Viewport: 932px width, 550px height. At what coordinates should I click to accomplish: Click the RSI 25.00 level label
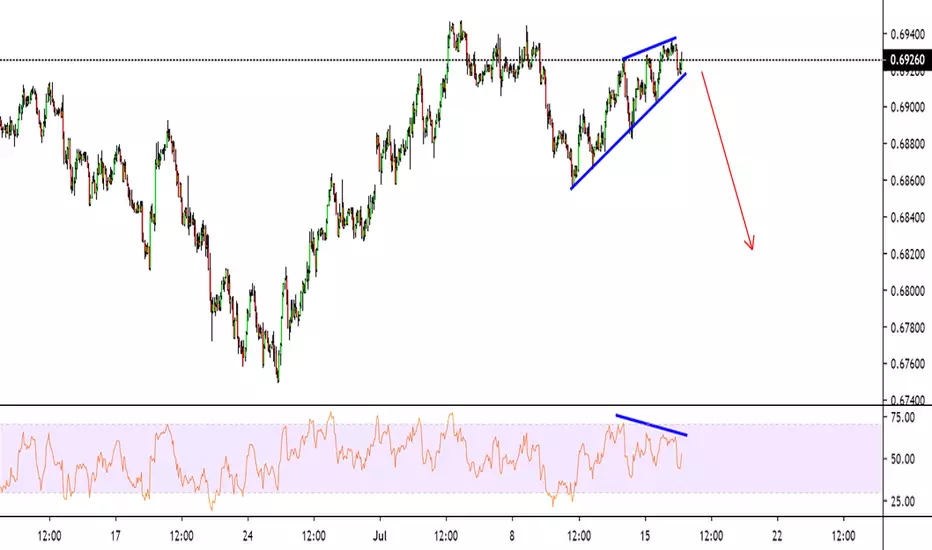[x=902, y=502]
